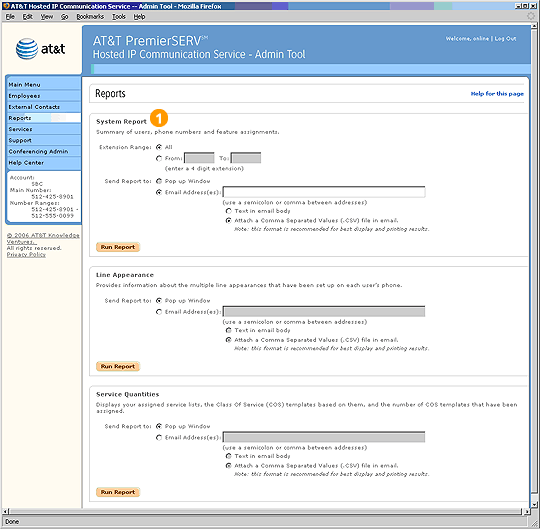Click the From extension input field

click(199, 158)
